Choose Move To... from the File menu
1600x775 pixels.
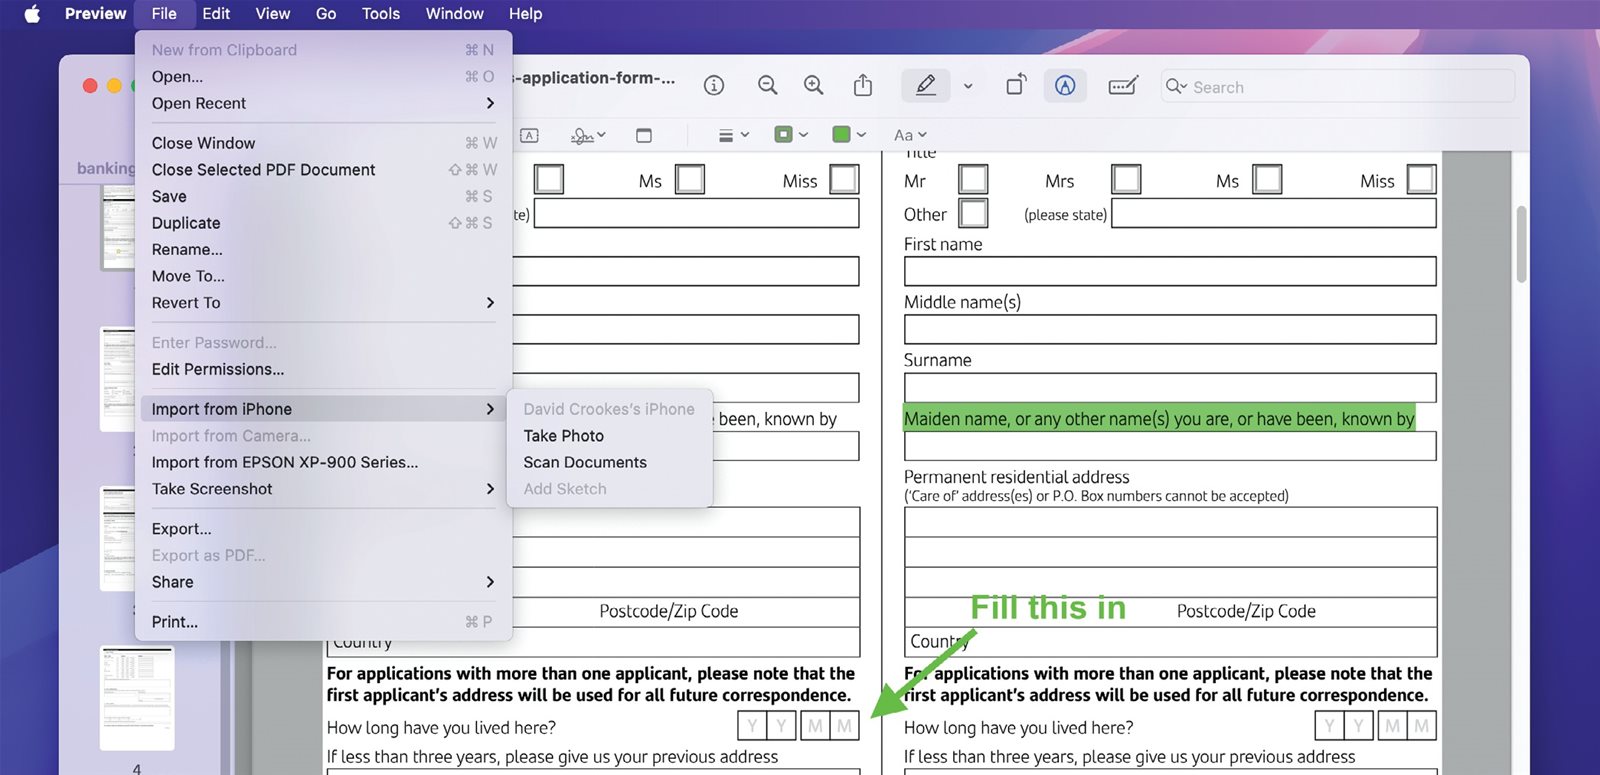323,276
